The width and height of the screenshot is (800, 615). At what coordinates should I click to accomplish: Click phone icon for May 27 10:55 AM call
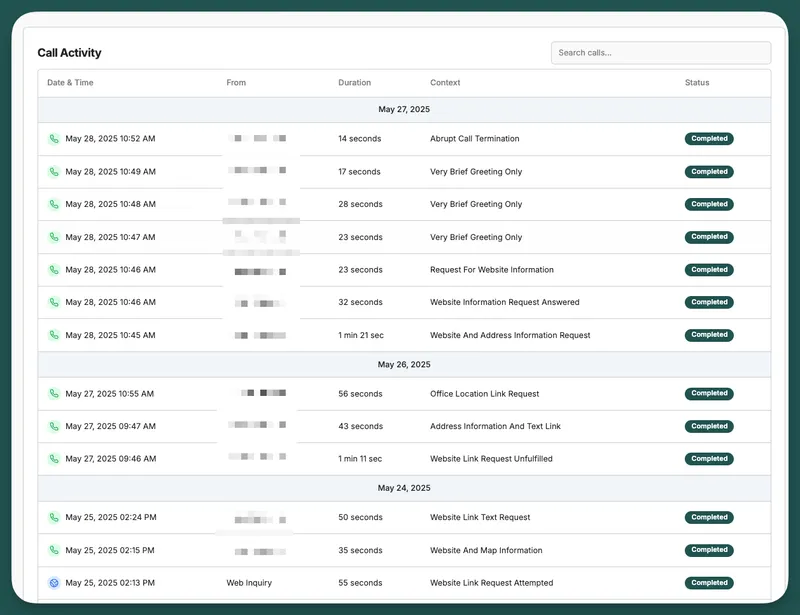coord(54,393)
